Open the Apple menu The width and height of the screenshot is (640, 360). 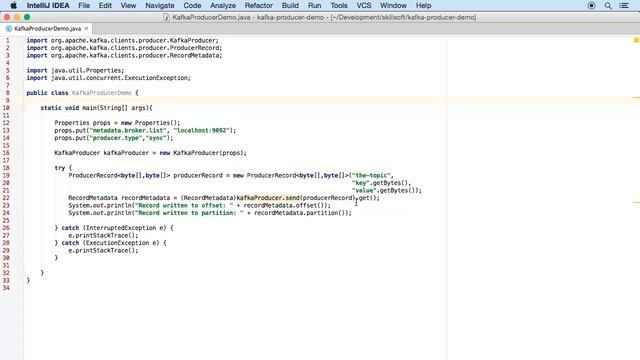click(13, 5)
